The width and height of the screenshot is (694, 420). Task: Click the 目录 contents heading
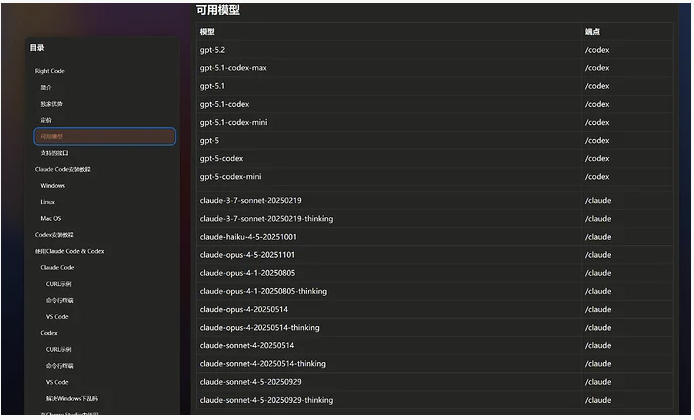click(x=37, y=47)
